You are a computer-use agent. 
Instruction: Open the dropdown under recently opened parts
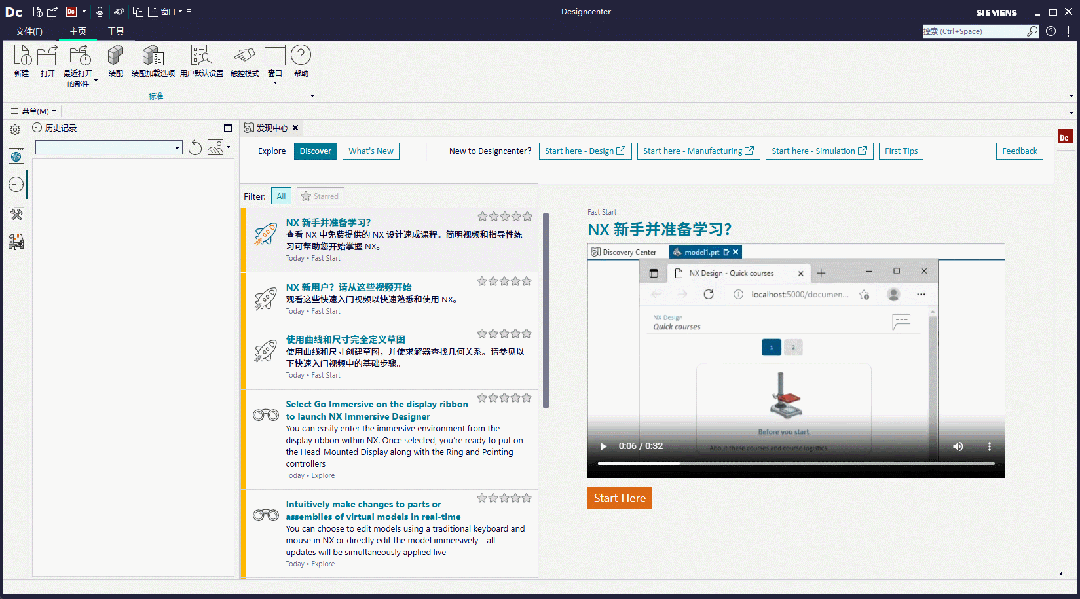96,81
